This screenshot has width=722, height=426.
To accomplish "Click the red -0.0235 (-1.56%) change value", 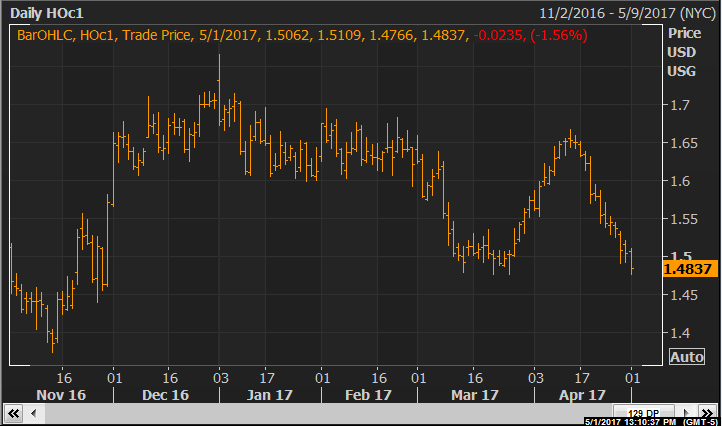I will 530,35.
